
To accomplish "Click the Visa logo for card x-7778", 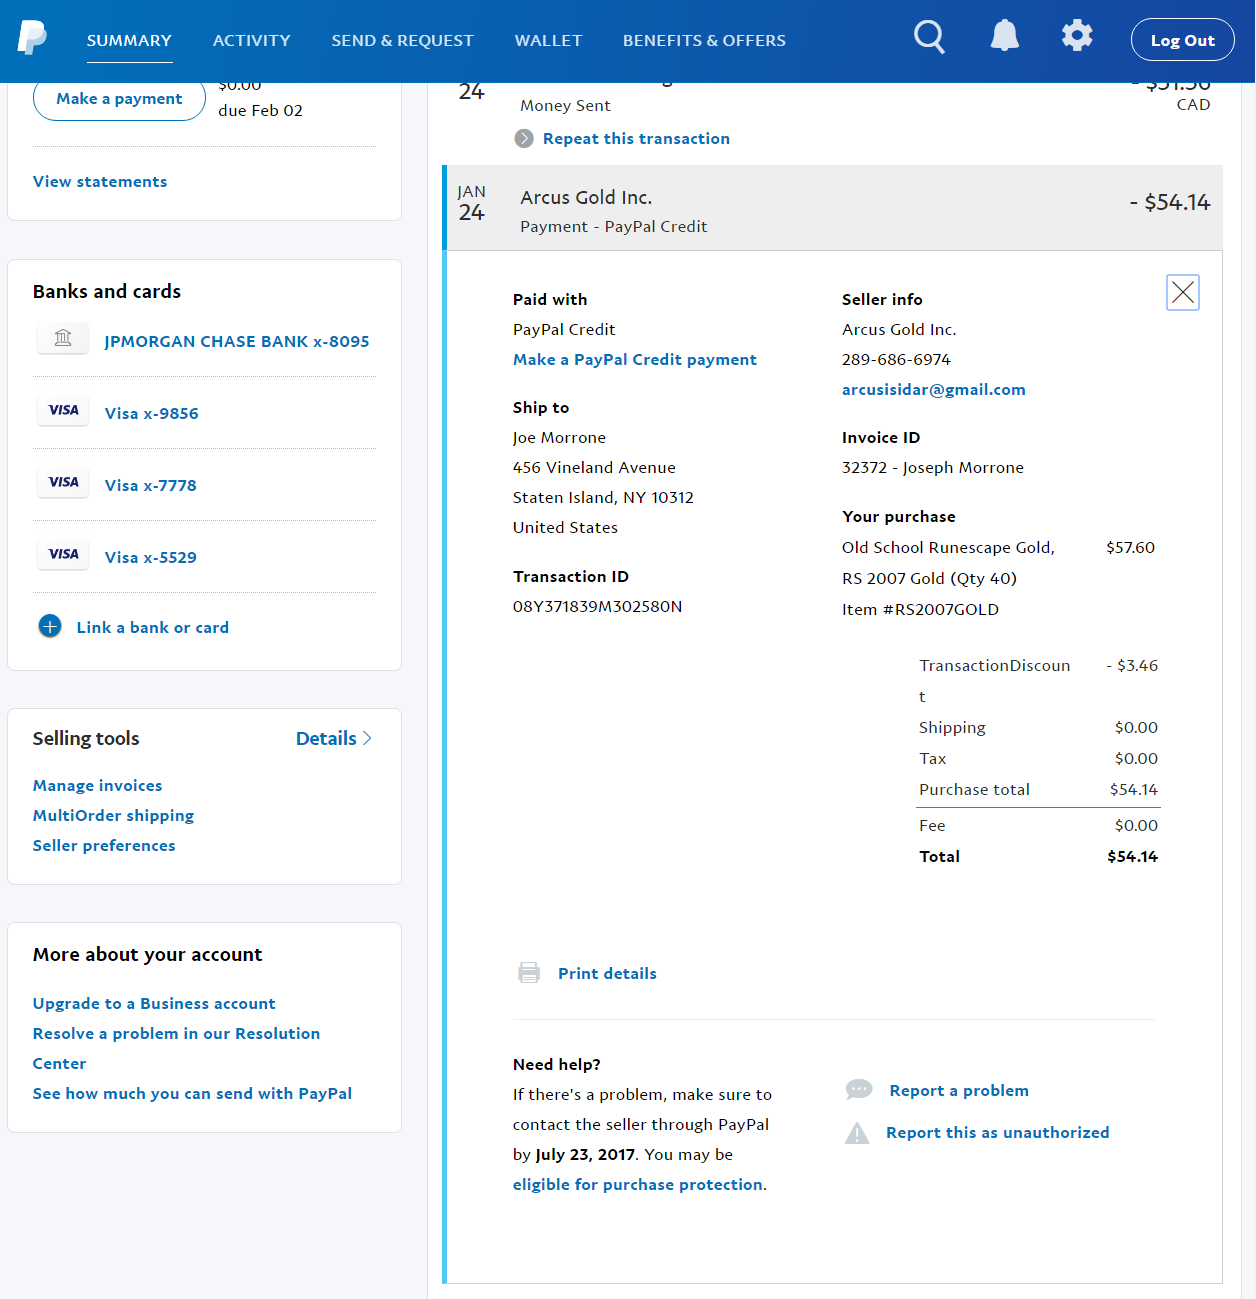I will (x=63, y=482).
